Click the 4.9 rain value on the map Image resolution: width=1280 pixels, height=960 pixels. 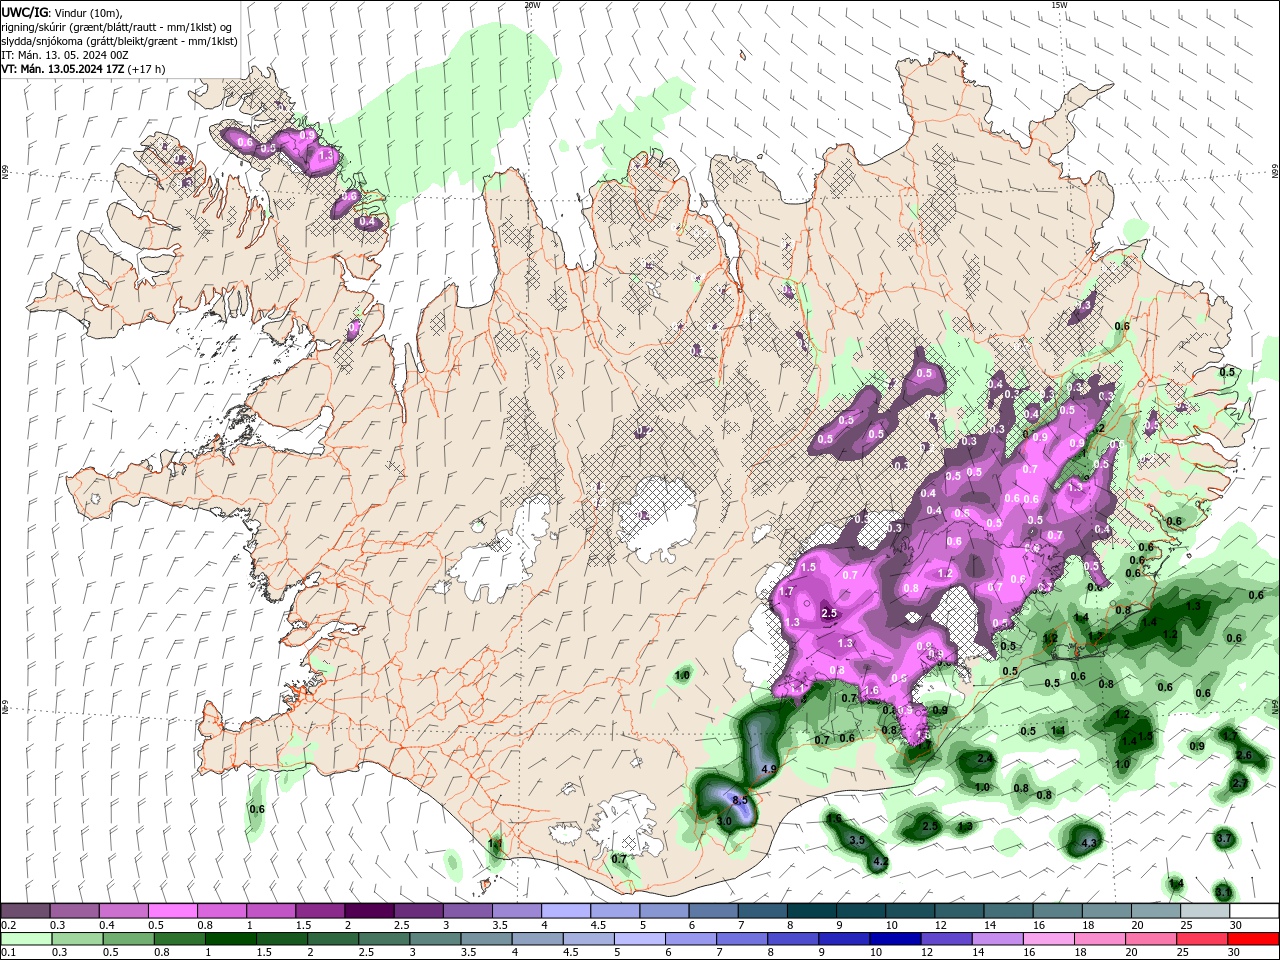(x=769, y=769)
